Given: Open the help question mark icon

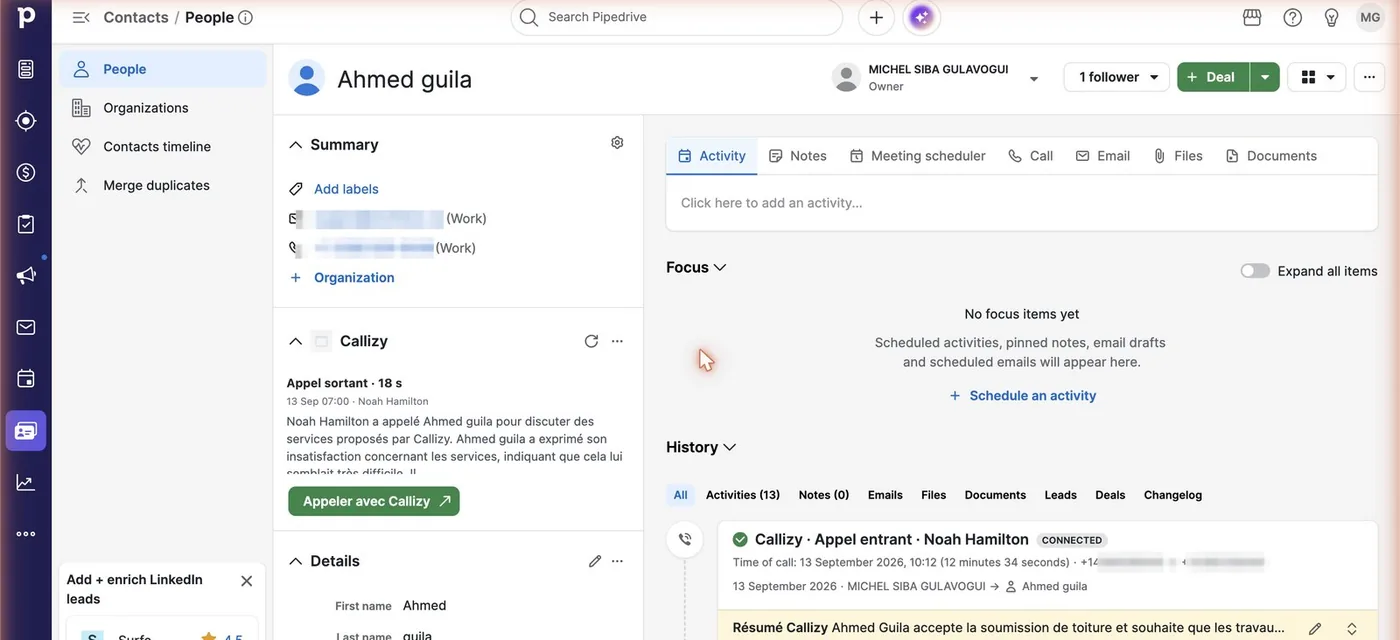Looking at the screenshot, I should click(1293, 17).
